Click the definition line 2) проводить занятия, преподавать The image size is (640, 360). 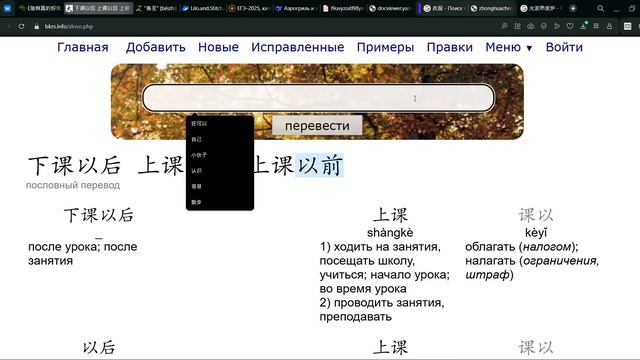click(x=382, y=309)
